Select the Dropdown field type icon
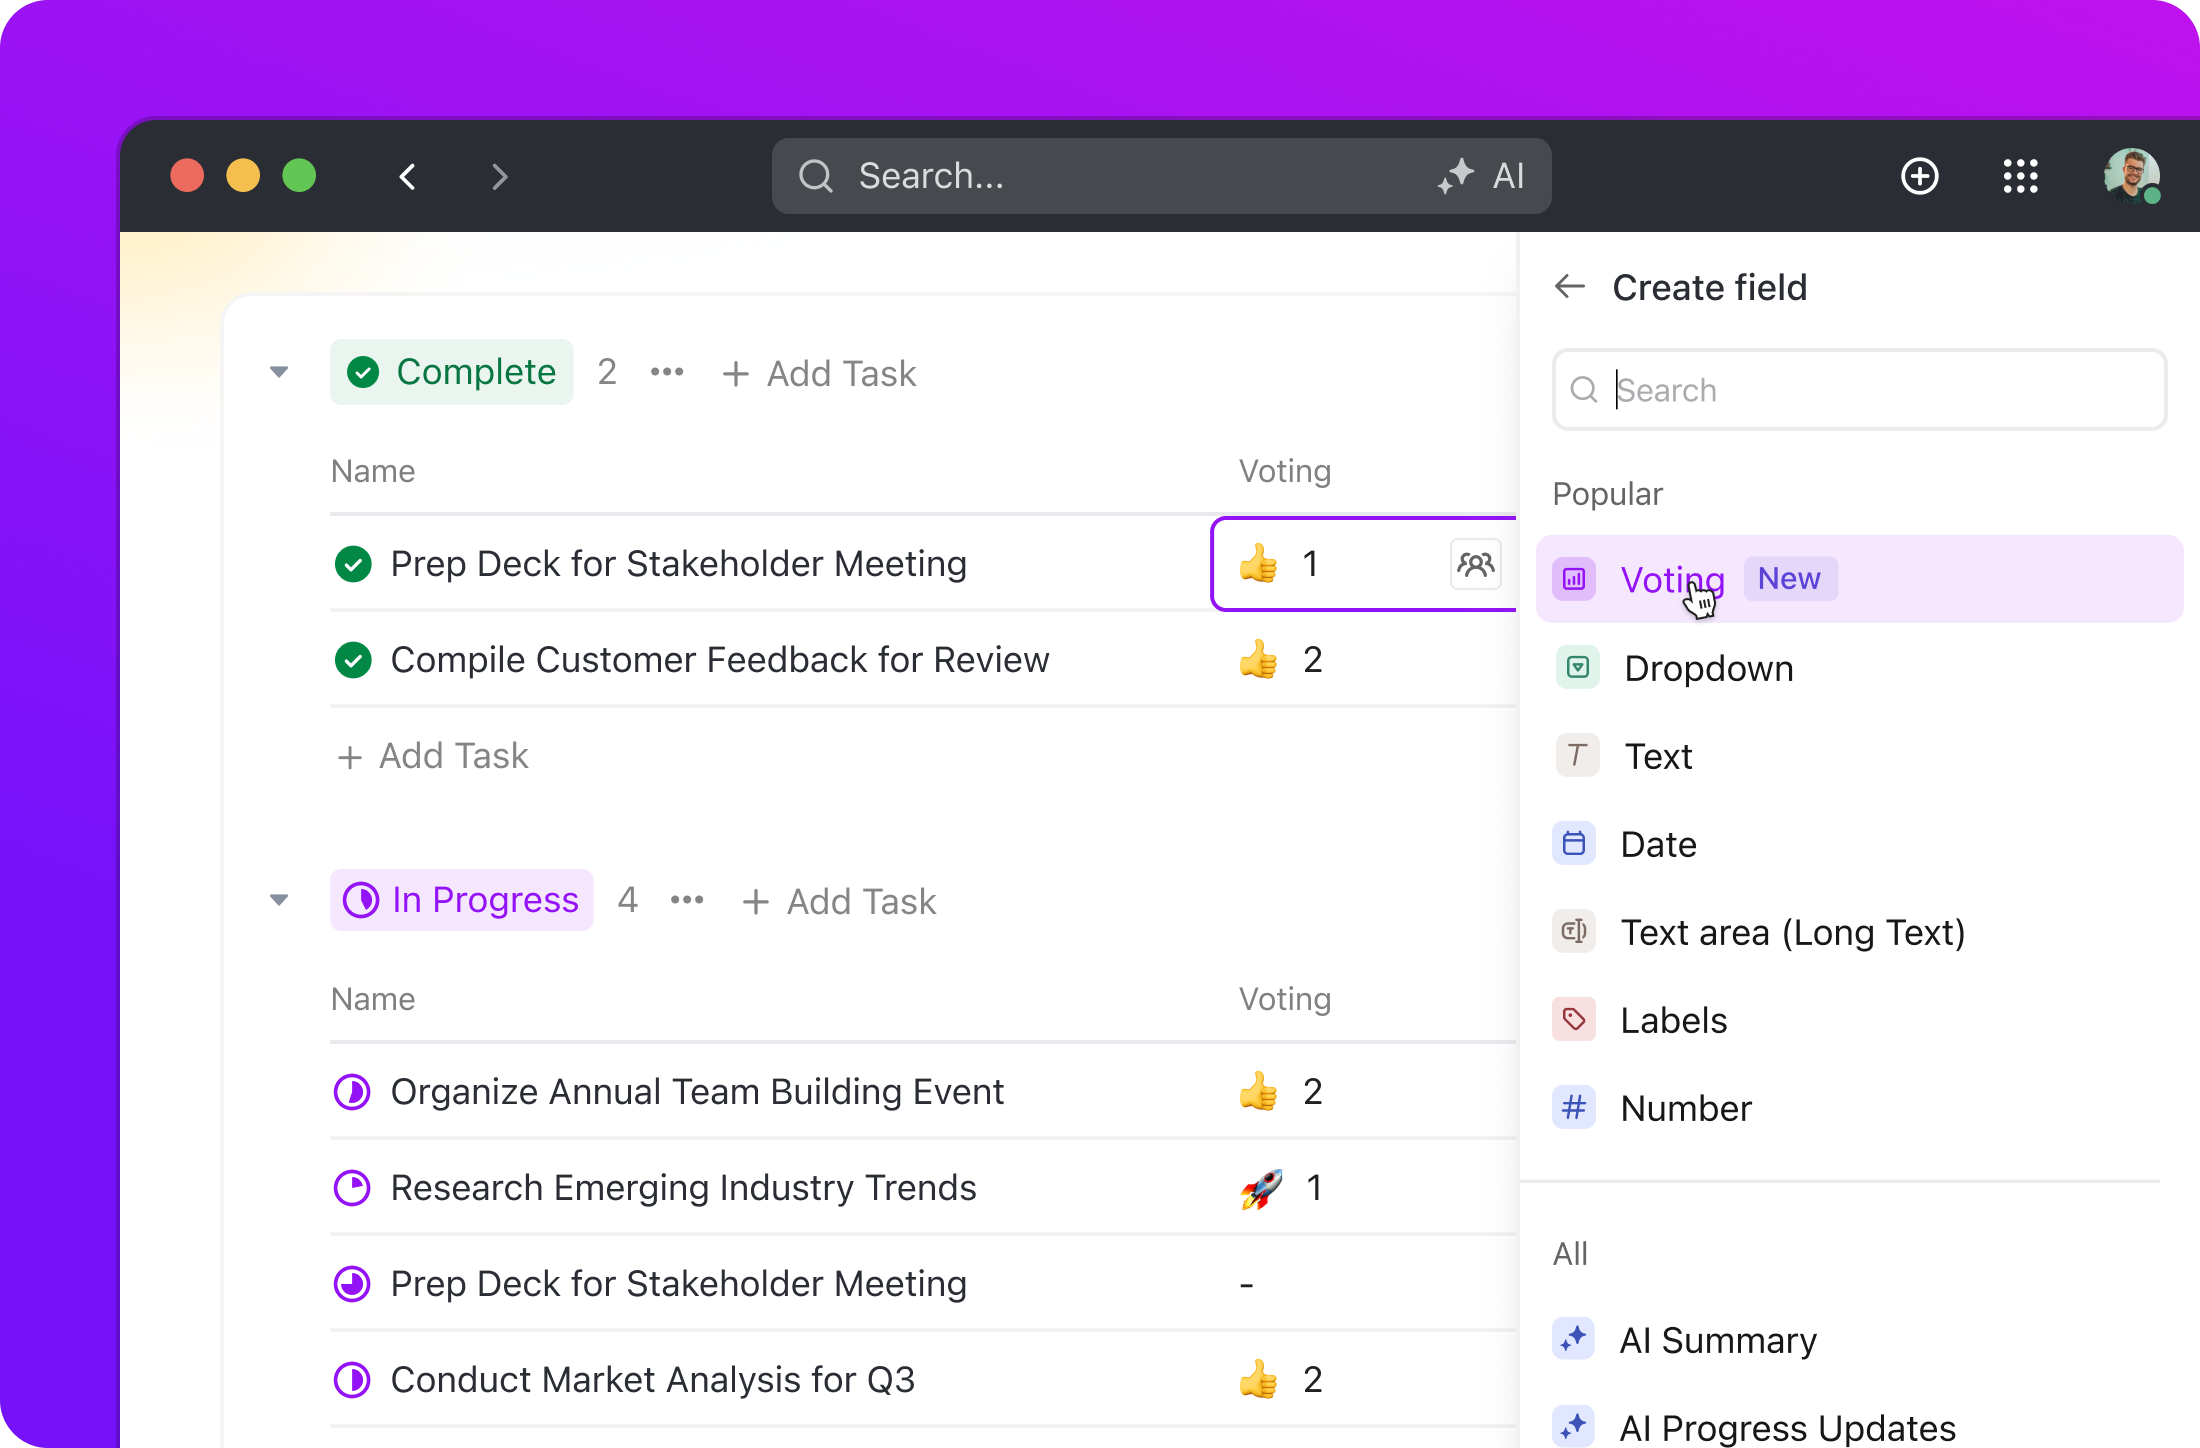This screenshot has width=2200, height=1448. (x=1575, y=666)
